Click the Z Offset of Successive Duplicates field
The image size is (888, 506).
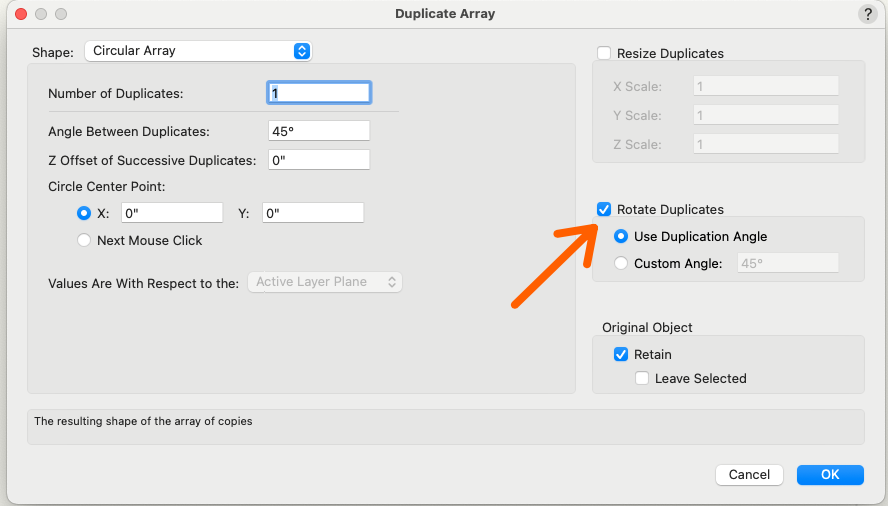(x=319, y=160)
